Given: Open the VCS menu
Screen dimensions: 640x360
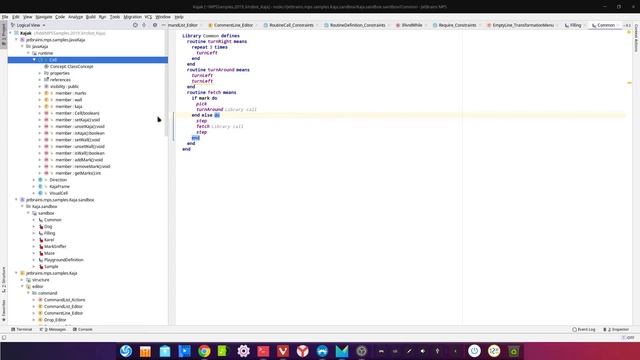Looking at the screenshot, I should click(x=148, y=17).
